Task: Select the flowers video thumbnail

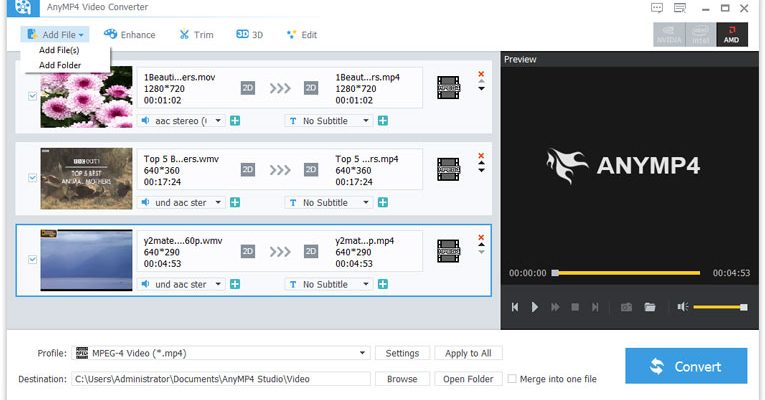Action: (x=86, y=97)
